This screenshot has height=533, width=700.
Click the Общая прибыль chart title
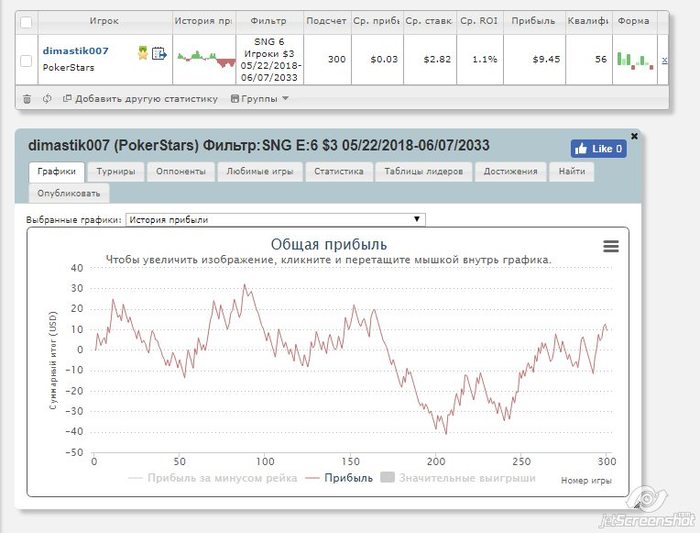pos(329,244)
